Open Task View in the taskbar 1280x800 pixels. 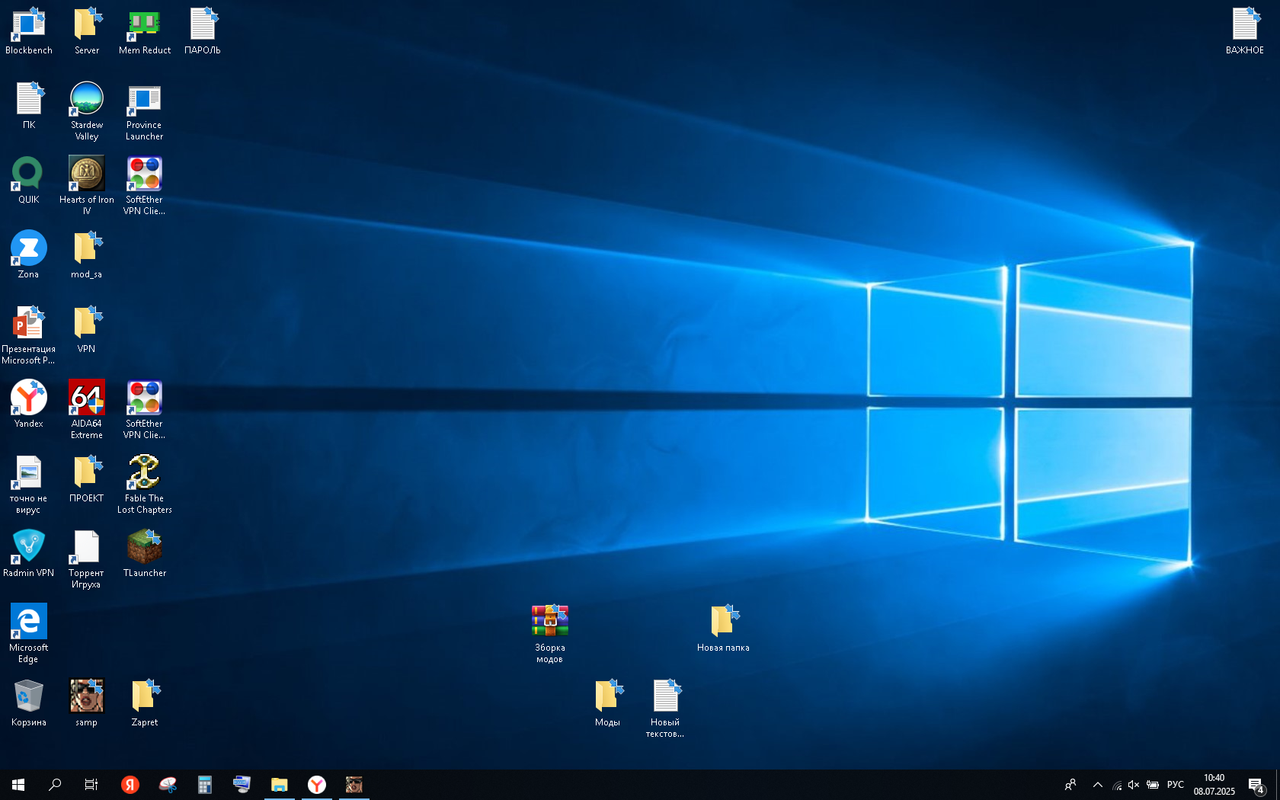[x=91, y=785]
